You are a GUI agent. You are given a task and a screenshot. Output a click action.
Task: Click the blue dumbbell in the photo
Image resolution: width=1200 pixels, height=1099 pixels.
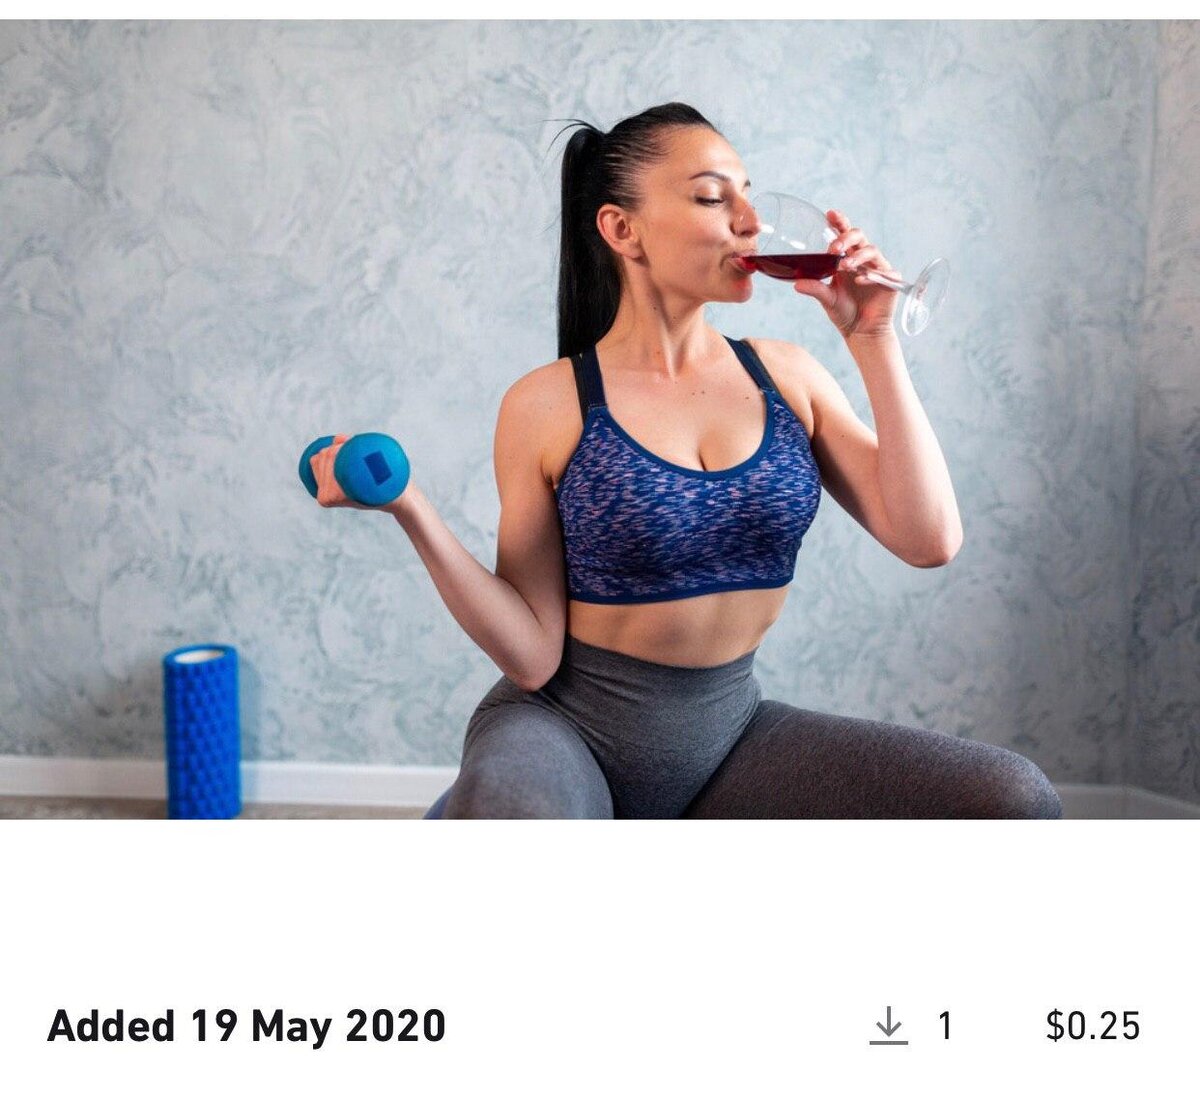tap(355, 468)
